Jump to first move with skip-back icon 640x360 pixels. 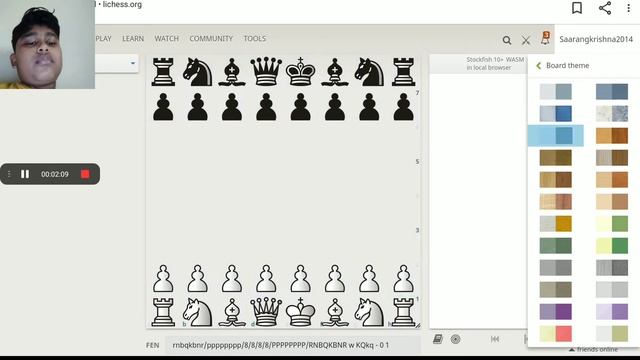(495, 339)
